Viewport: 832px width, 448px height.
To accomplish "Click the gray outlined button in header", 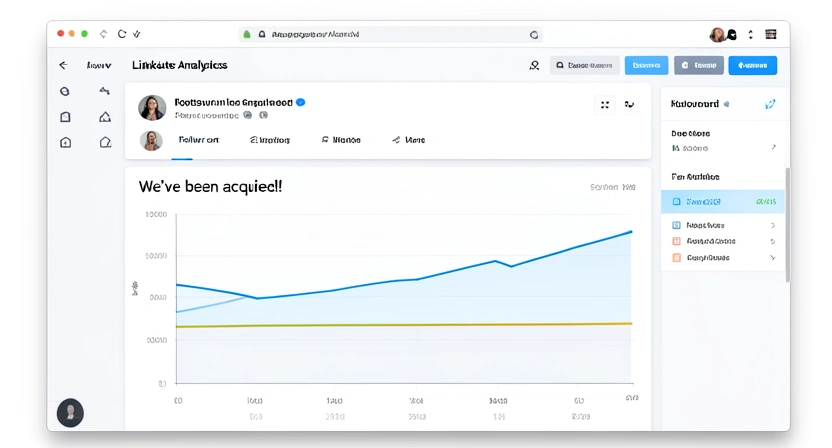I will point(584,65).
